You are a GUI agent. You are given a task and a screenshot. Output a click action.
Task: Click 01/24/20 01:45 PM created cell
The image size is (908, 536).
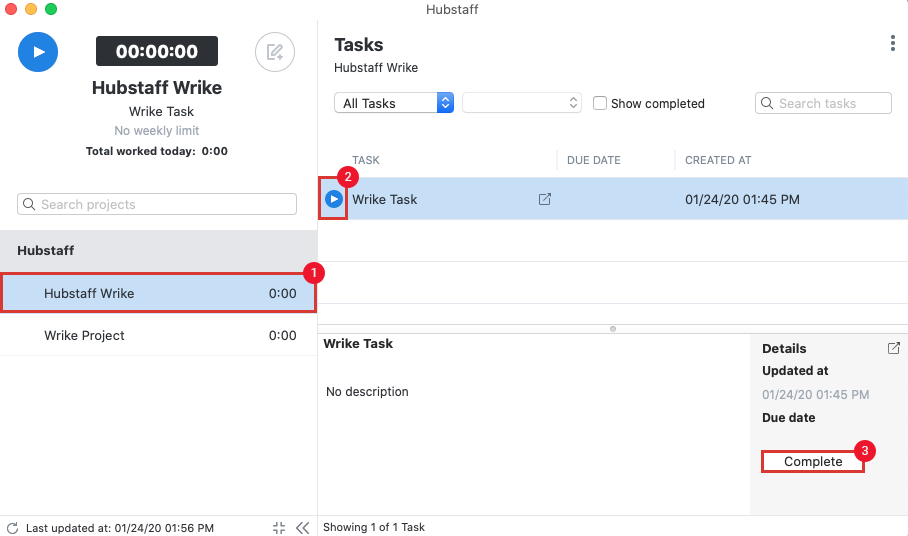pos(742,199)
